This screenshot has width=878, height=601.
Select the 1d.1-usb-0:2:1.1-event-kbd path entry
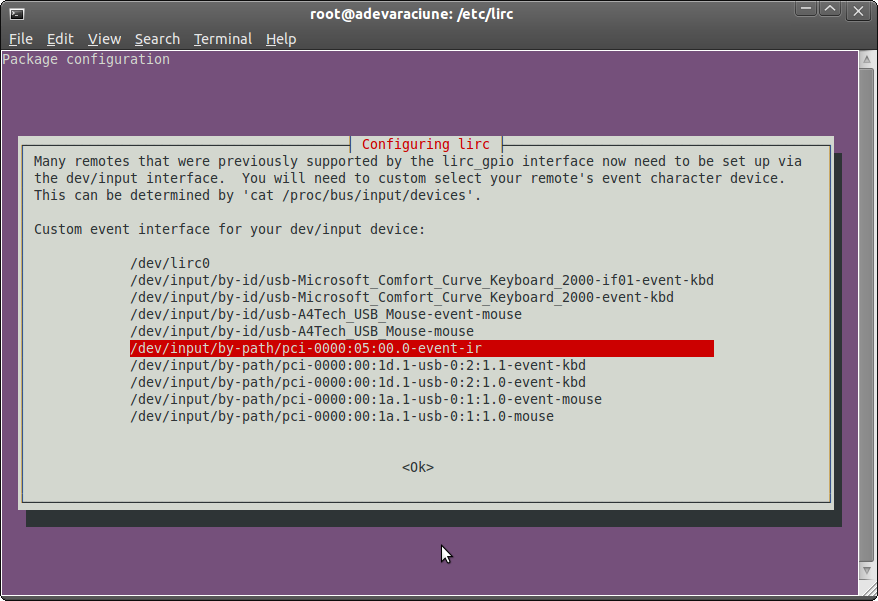click(358, 365)
